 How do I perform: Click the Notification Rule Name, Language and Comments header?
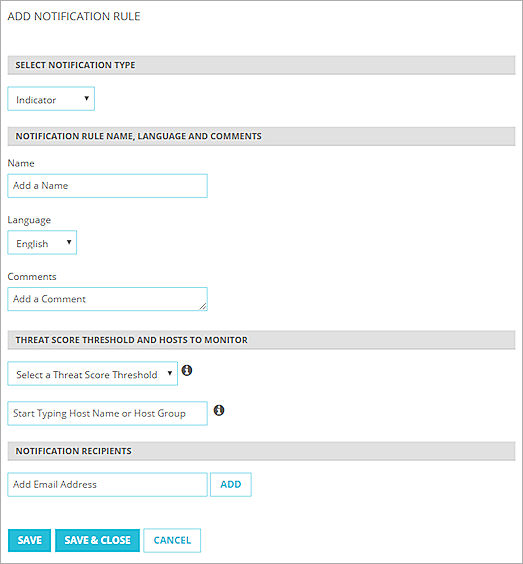tap(262, 136)
